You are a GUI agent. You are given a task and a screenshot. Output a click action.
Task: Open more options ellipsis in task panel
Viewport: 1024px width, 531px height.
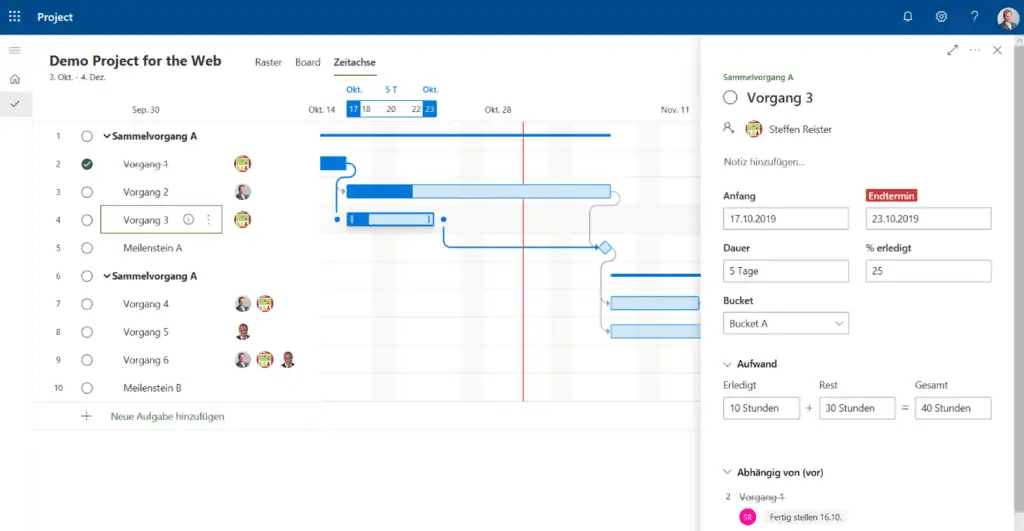(975, 50)
